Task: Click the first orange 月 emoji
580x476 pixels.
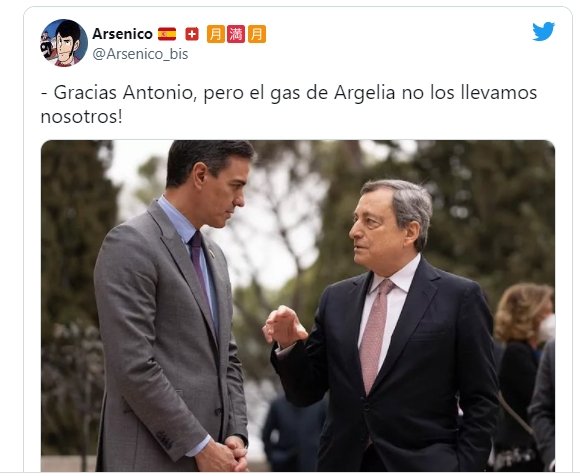Action: (x=216, y=34)
